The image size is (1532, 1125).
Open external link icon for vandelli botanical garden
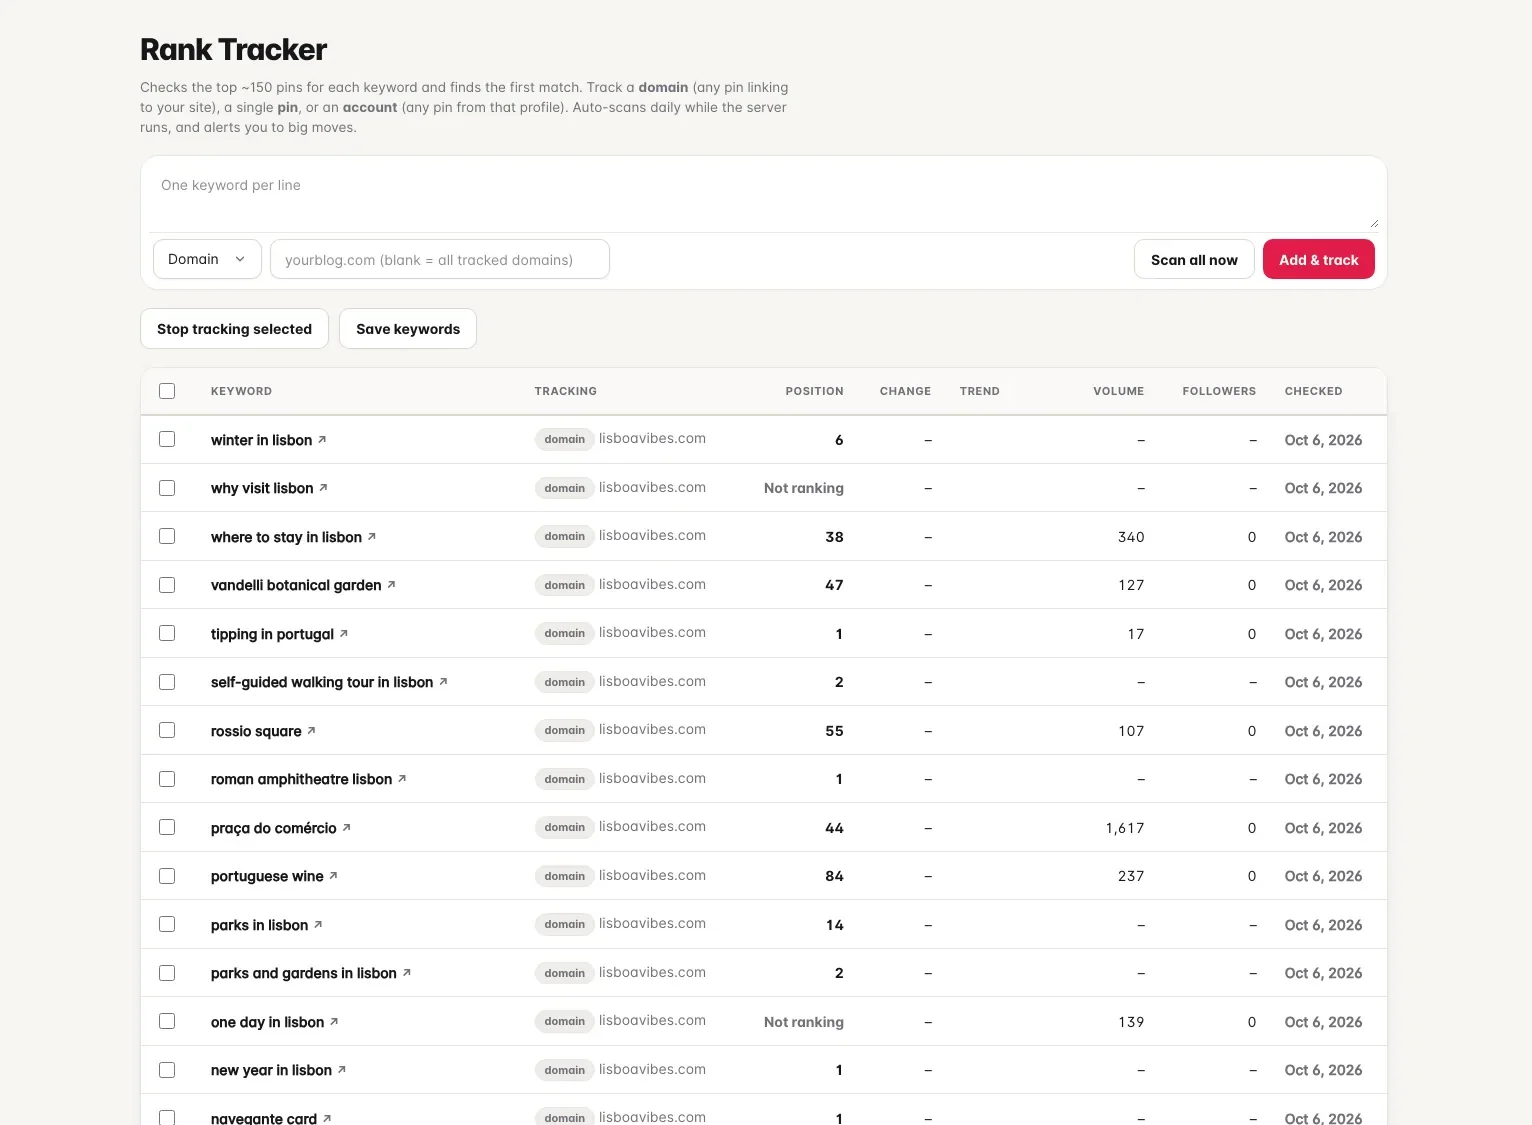(x=391, y=585)
